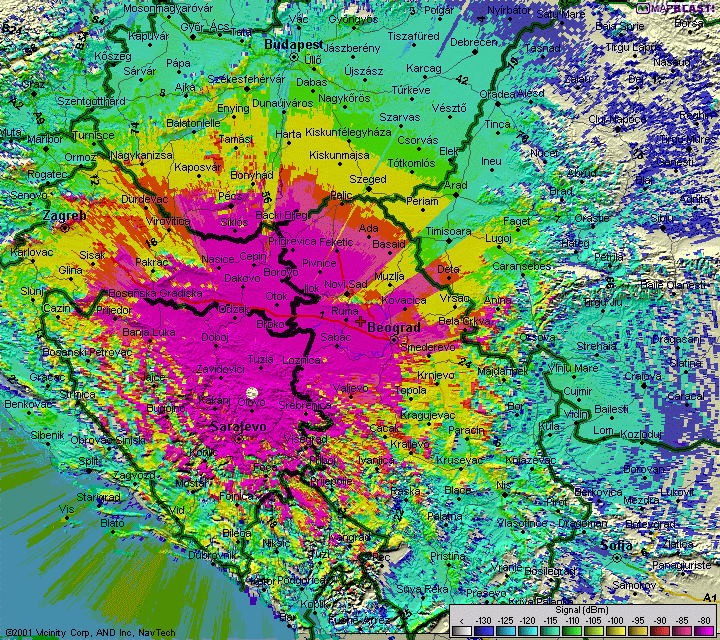Click the white transmitter marker near Olovo
720x640 pixels.
point(251,393)
